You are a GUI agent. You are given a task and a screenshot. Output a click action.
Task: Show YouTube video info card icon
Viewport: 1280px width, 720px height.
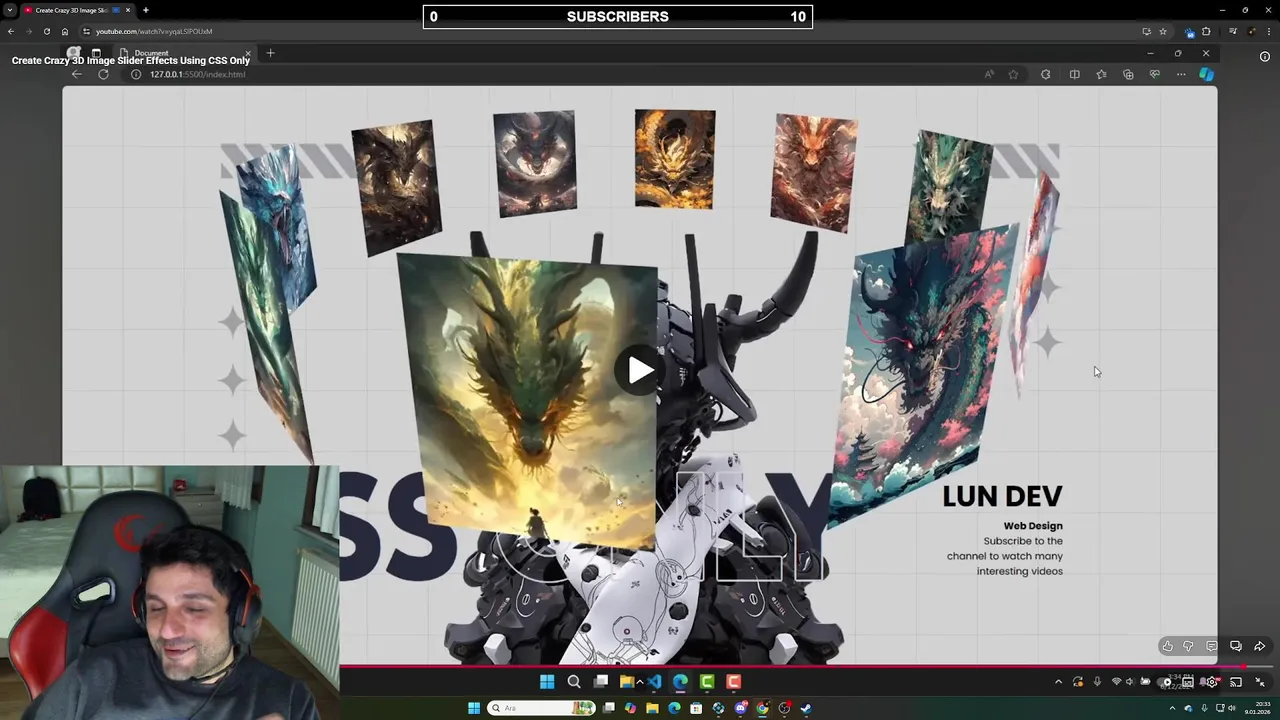point(1265,57)
